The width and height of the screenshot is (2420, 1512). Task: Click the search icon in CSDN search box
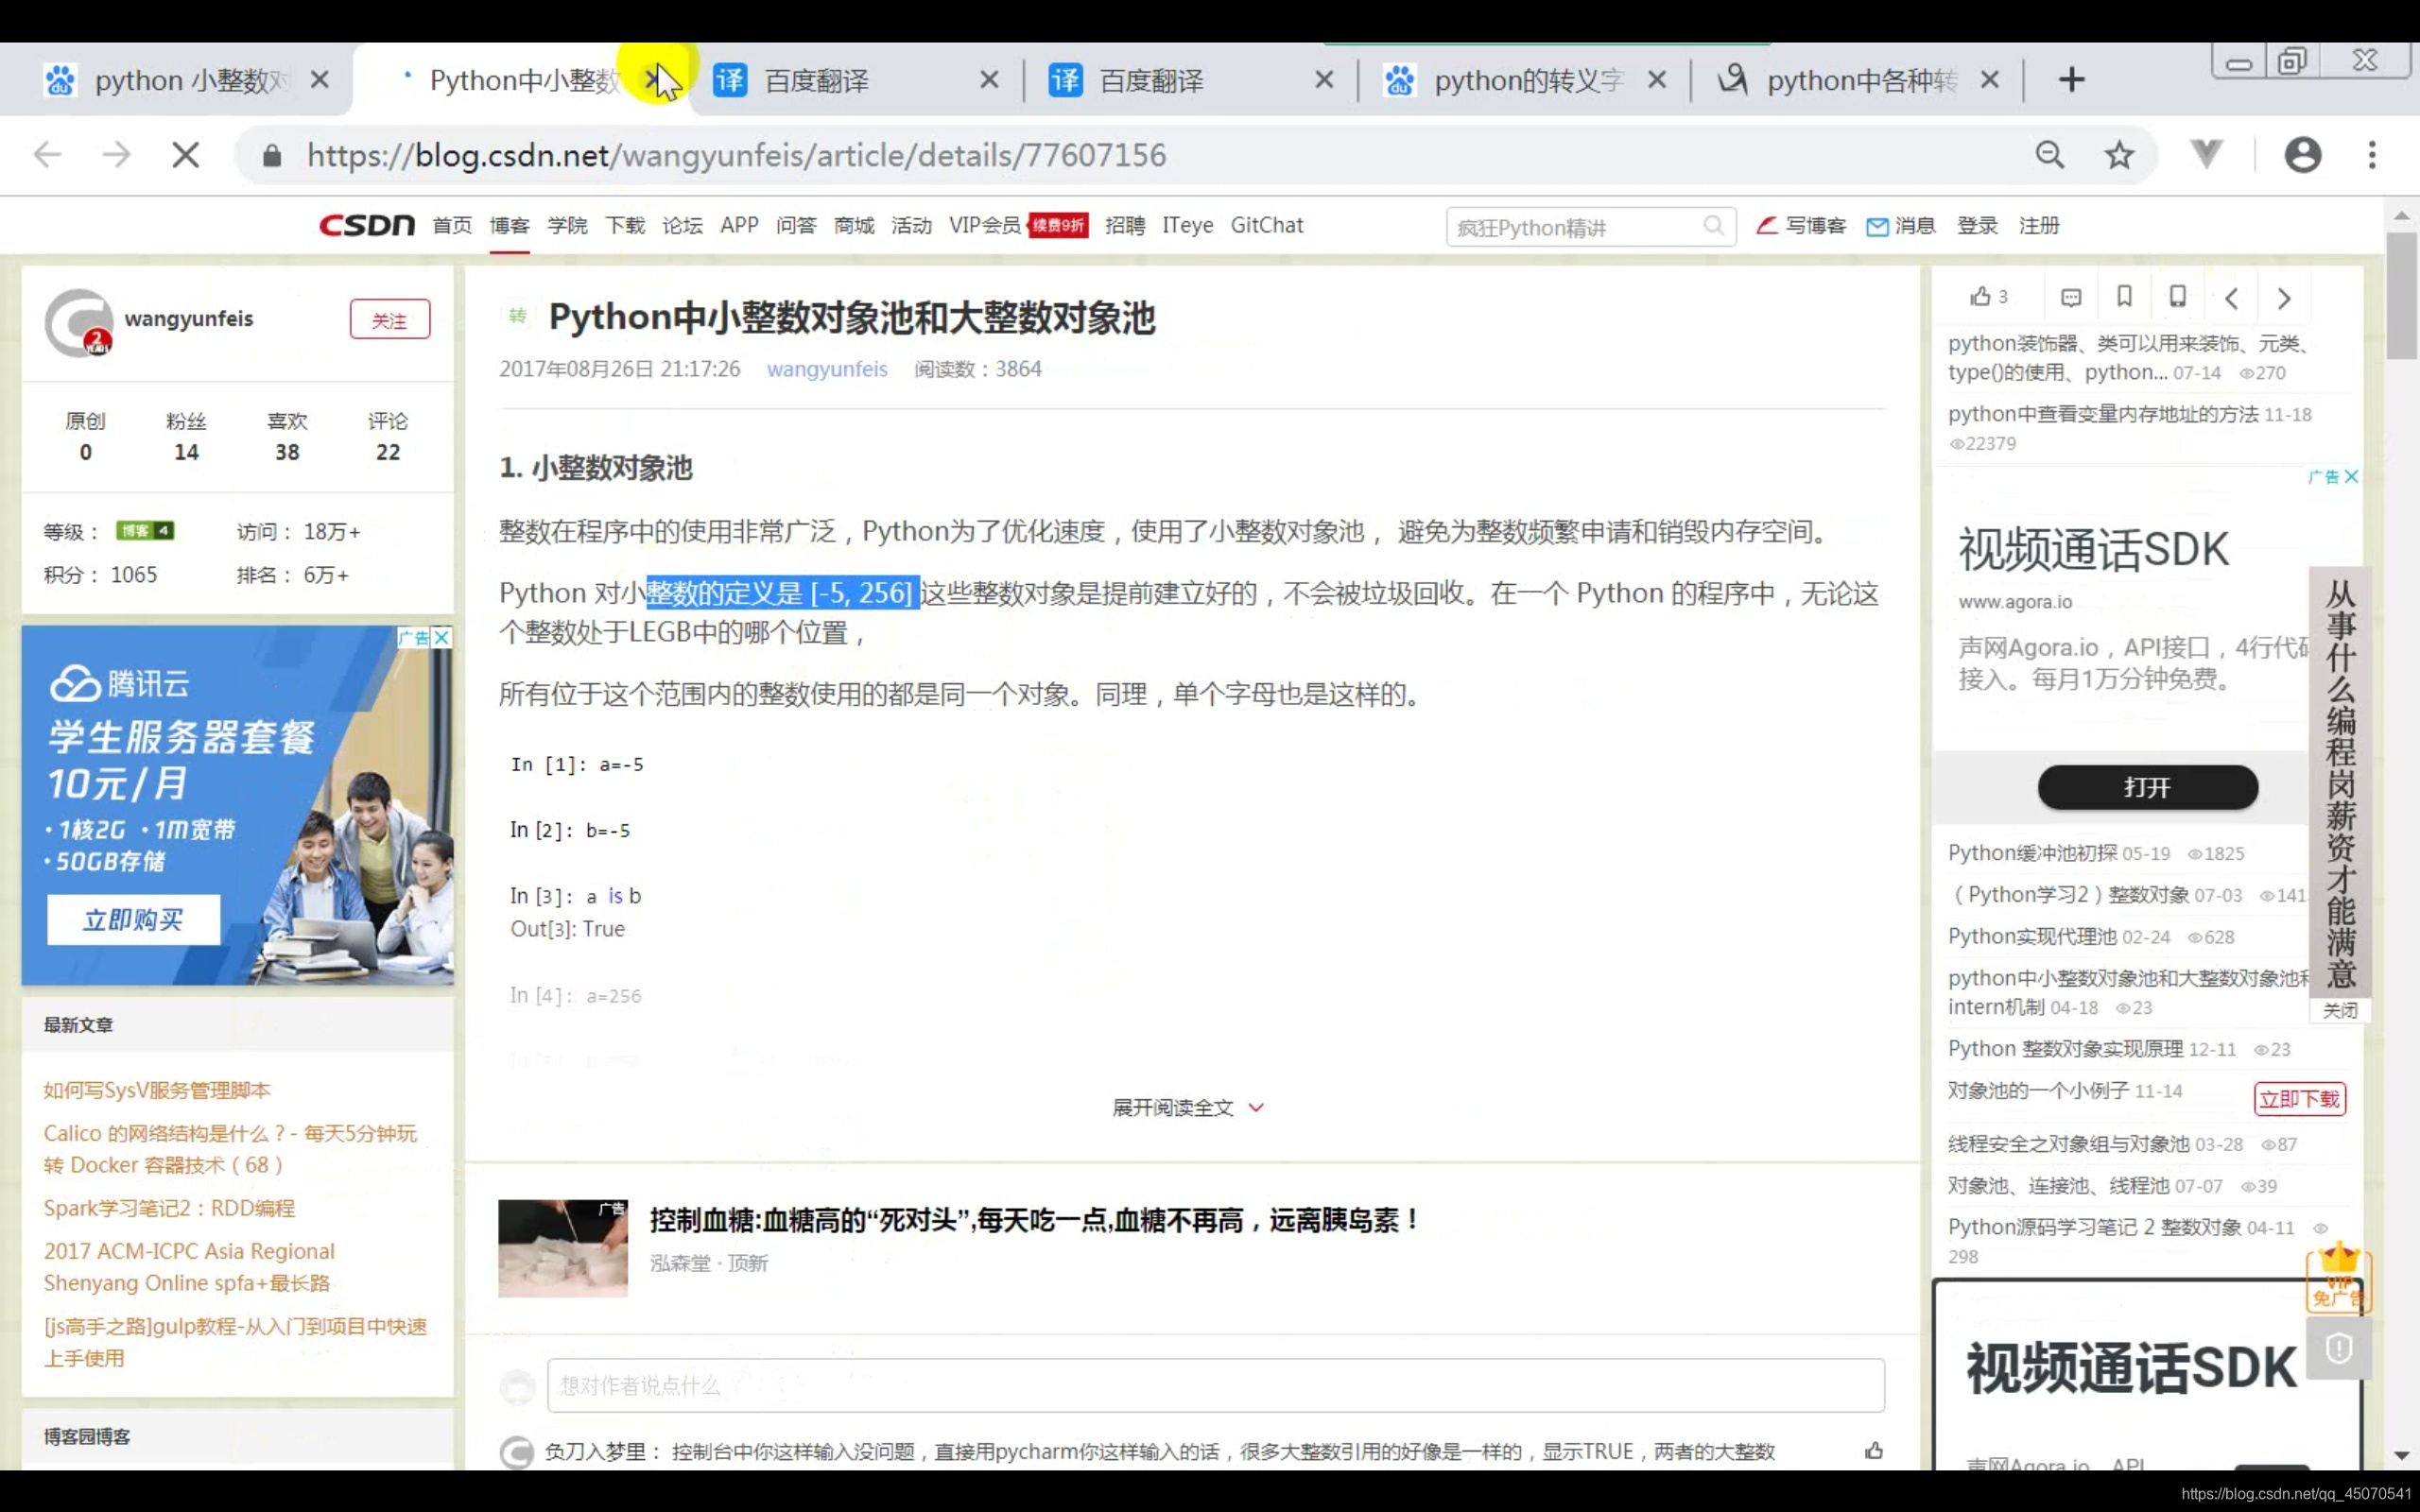pos(1713,226)
